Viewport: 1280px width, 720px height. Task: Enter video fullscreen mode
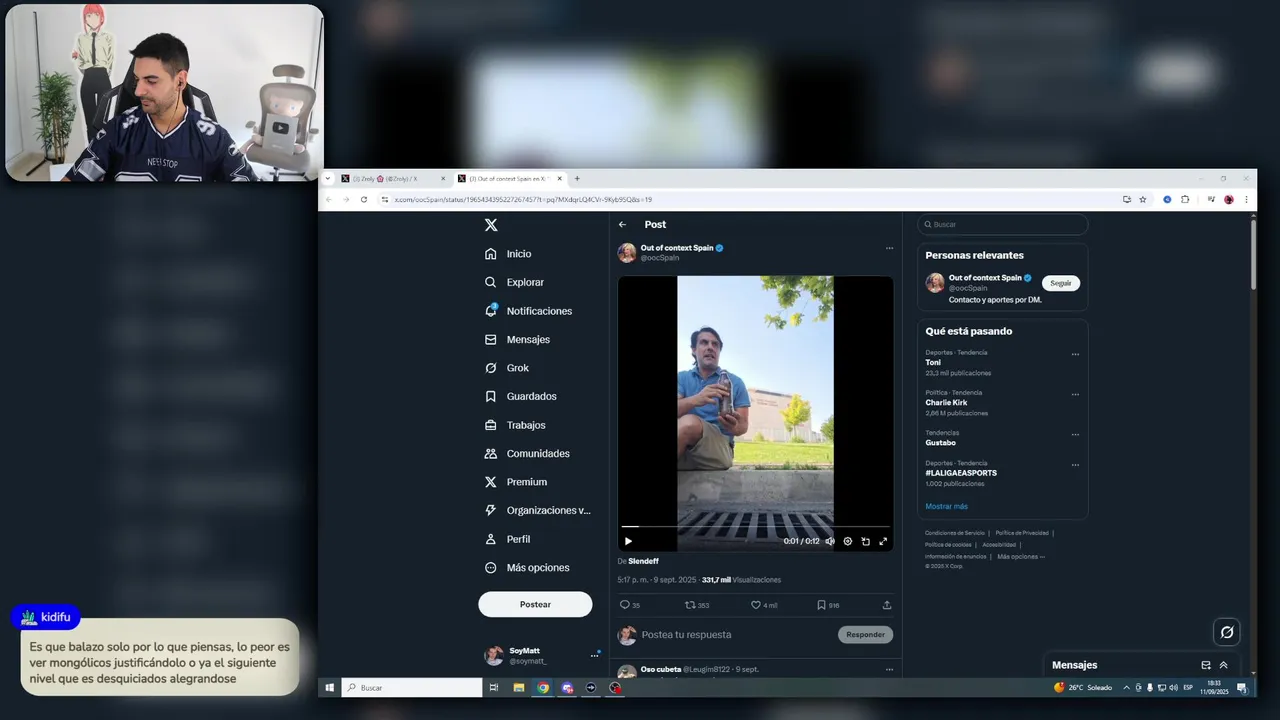pyautogui.click(x=883, y=541)
